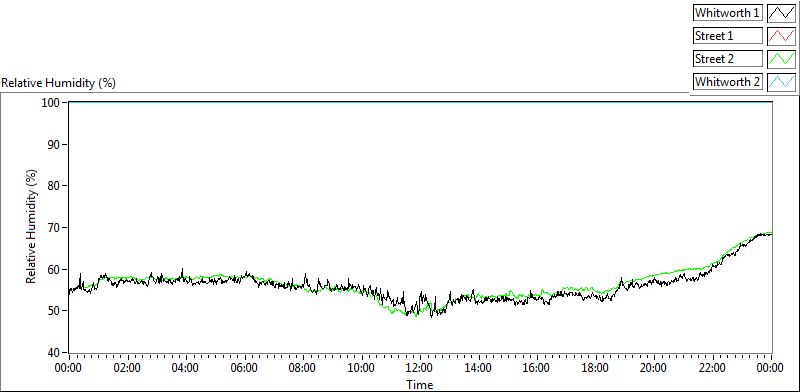Image resolution: width=800 pixels, height=392 pixels.
Task: Click the Time x-axis title
Action: point(419,384)
